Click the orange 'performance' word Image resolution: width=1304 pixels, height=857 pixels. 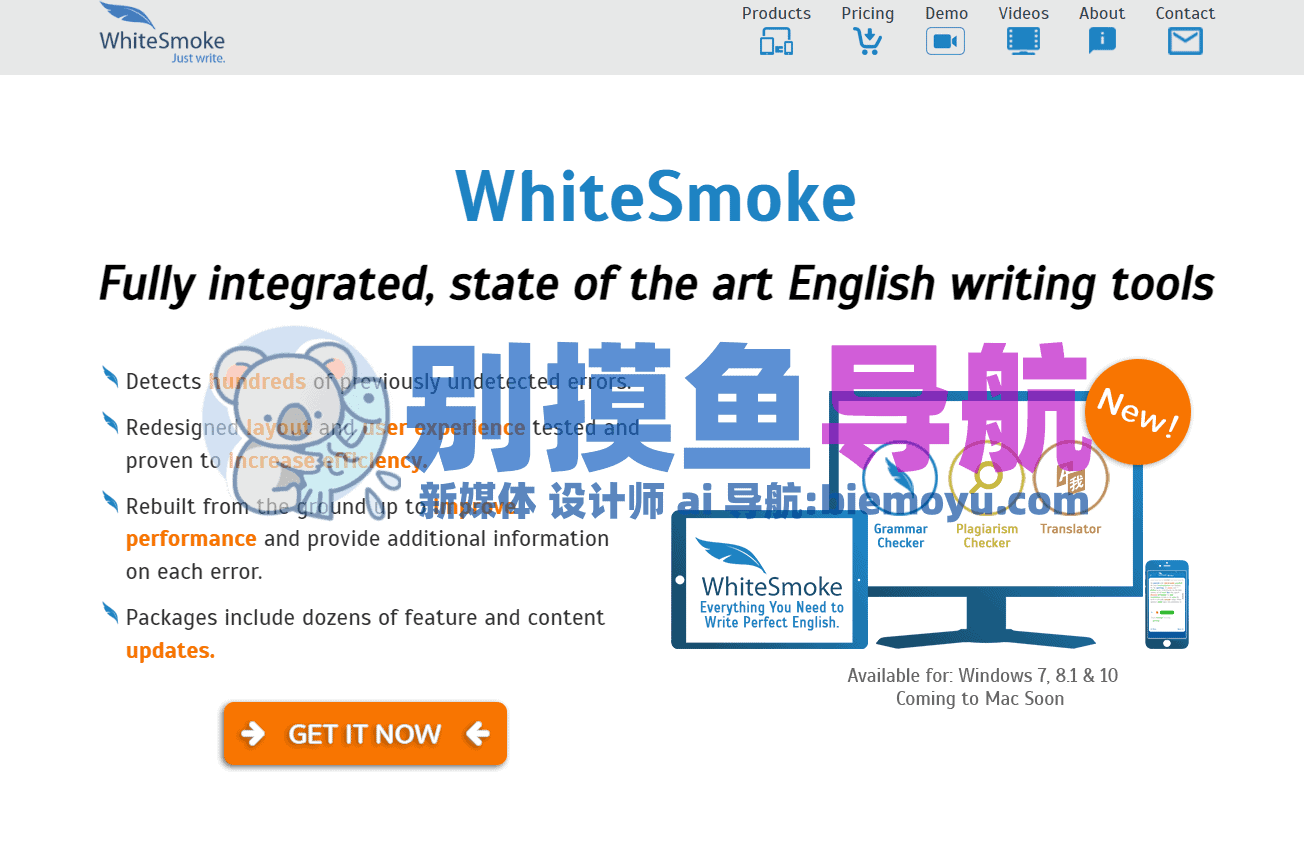click(191, 539)
